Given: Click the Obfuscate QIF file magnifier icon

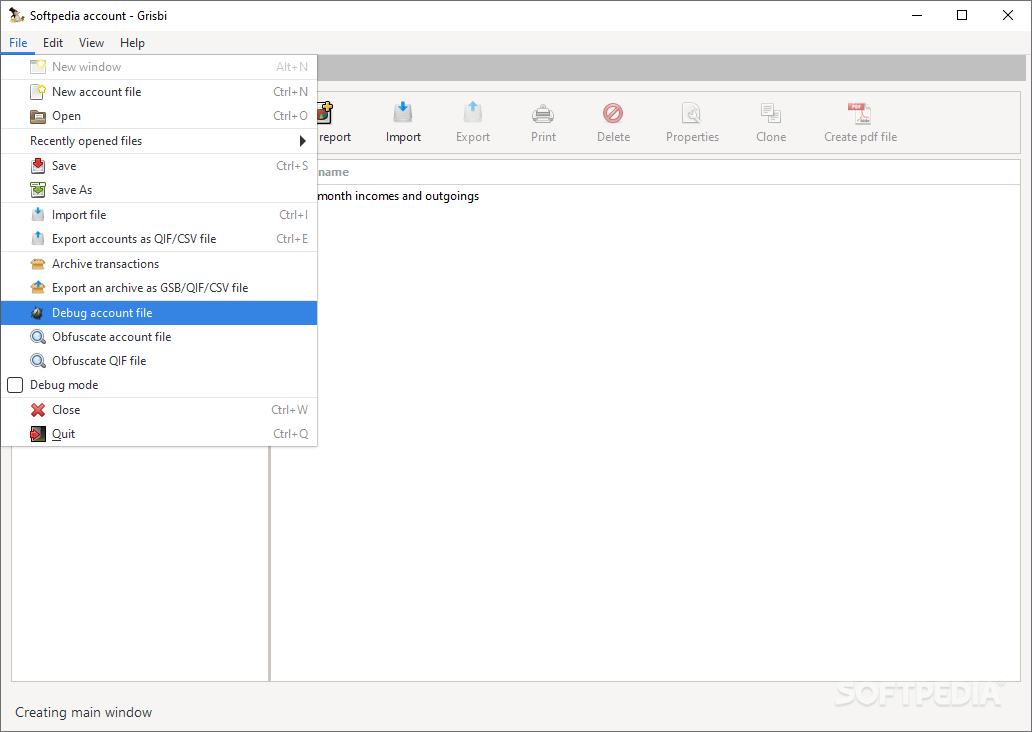Looking at the screenshot, I should click(38, 361).
